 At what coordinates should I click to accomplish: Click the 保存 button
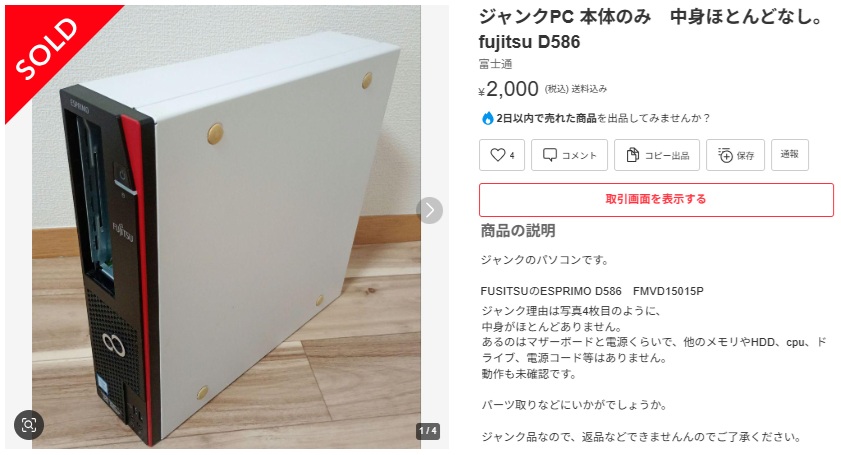click(735, 155)
